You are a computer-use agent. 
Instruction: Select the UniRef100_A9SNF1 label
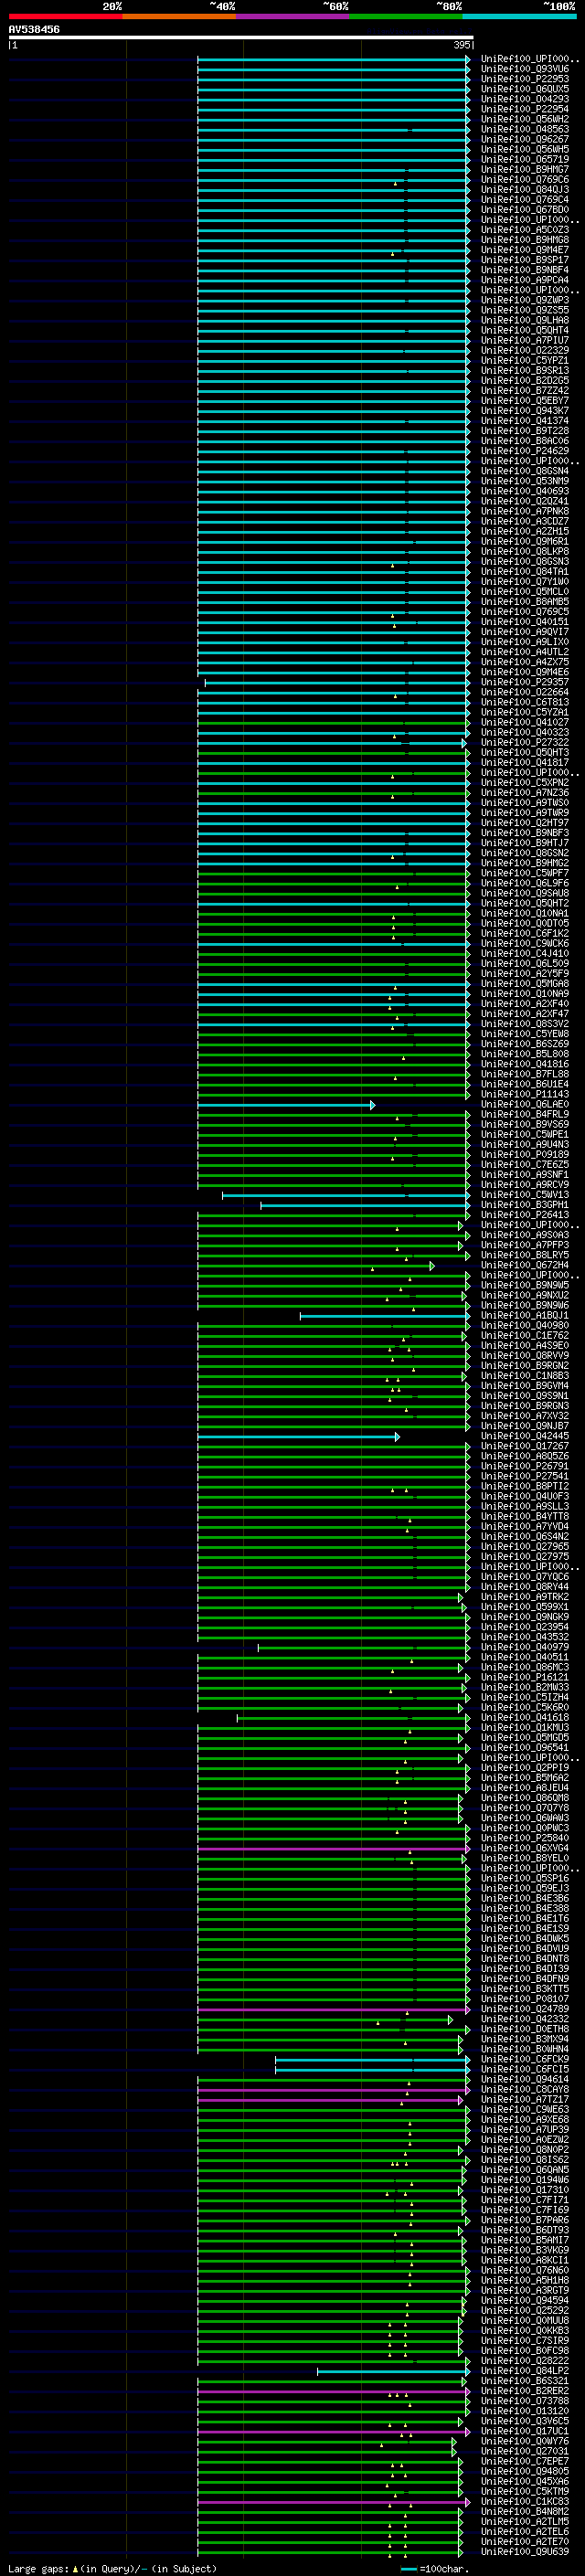coord(525,1175)
